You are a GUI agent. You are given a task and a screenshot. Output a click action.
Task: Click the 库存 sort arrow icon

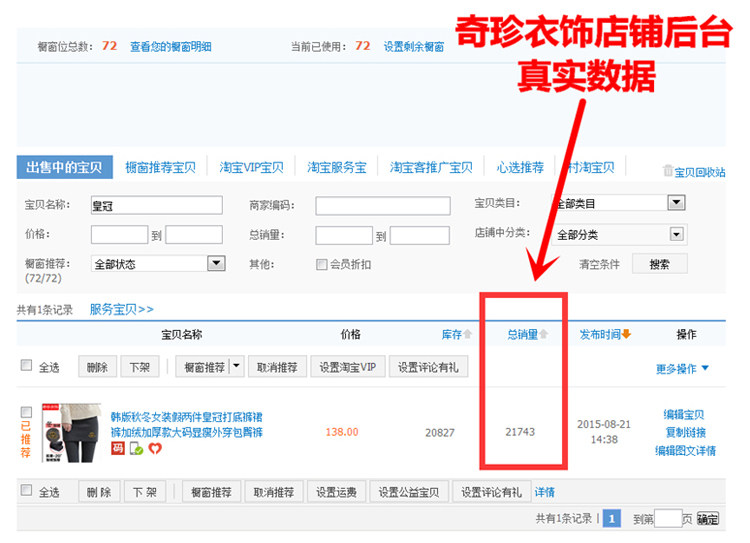click(x=467, y=334)
